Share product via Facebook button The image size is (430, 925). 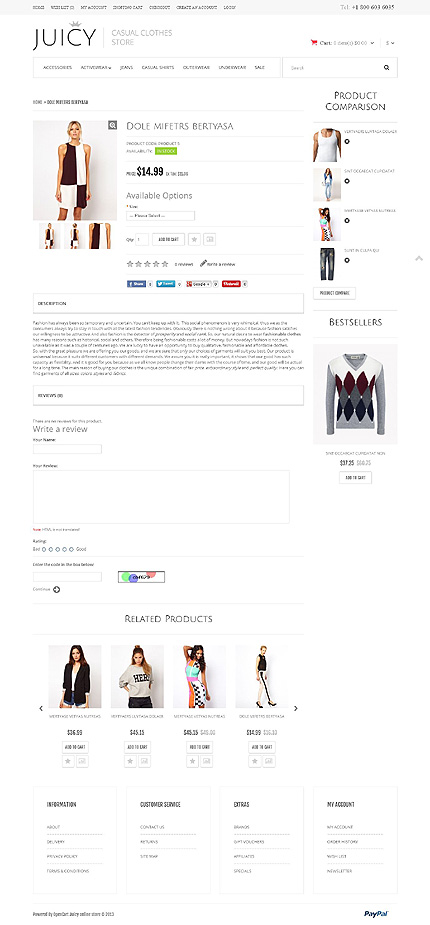(136, 284)
